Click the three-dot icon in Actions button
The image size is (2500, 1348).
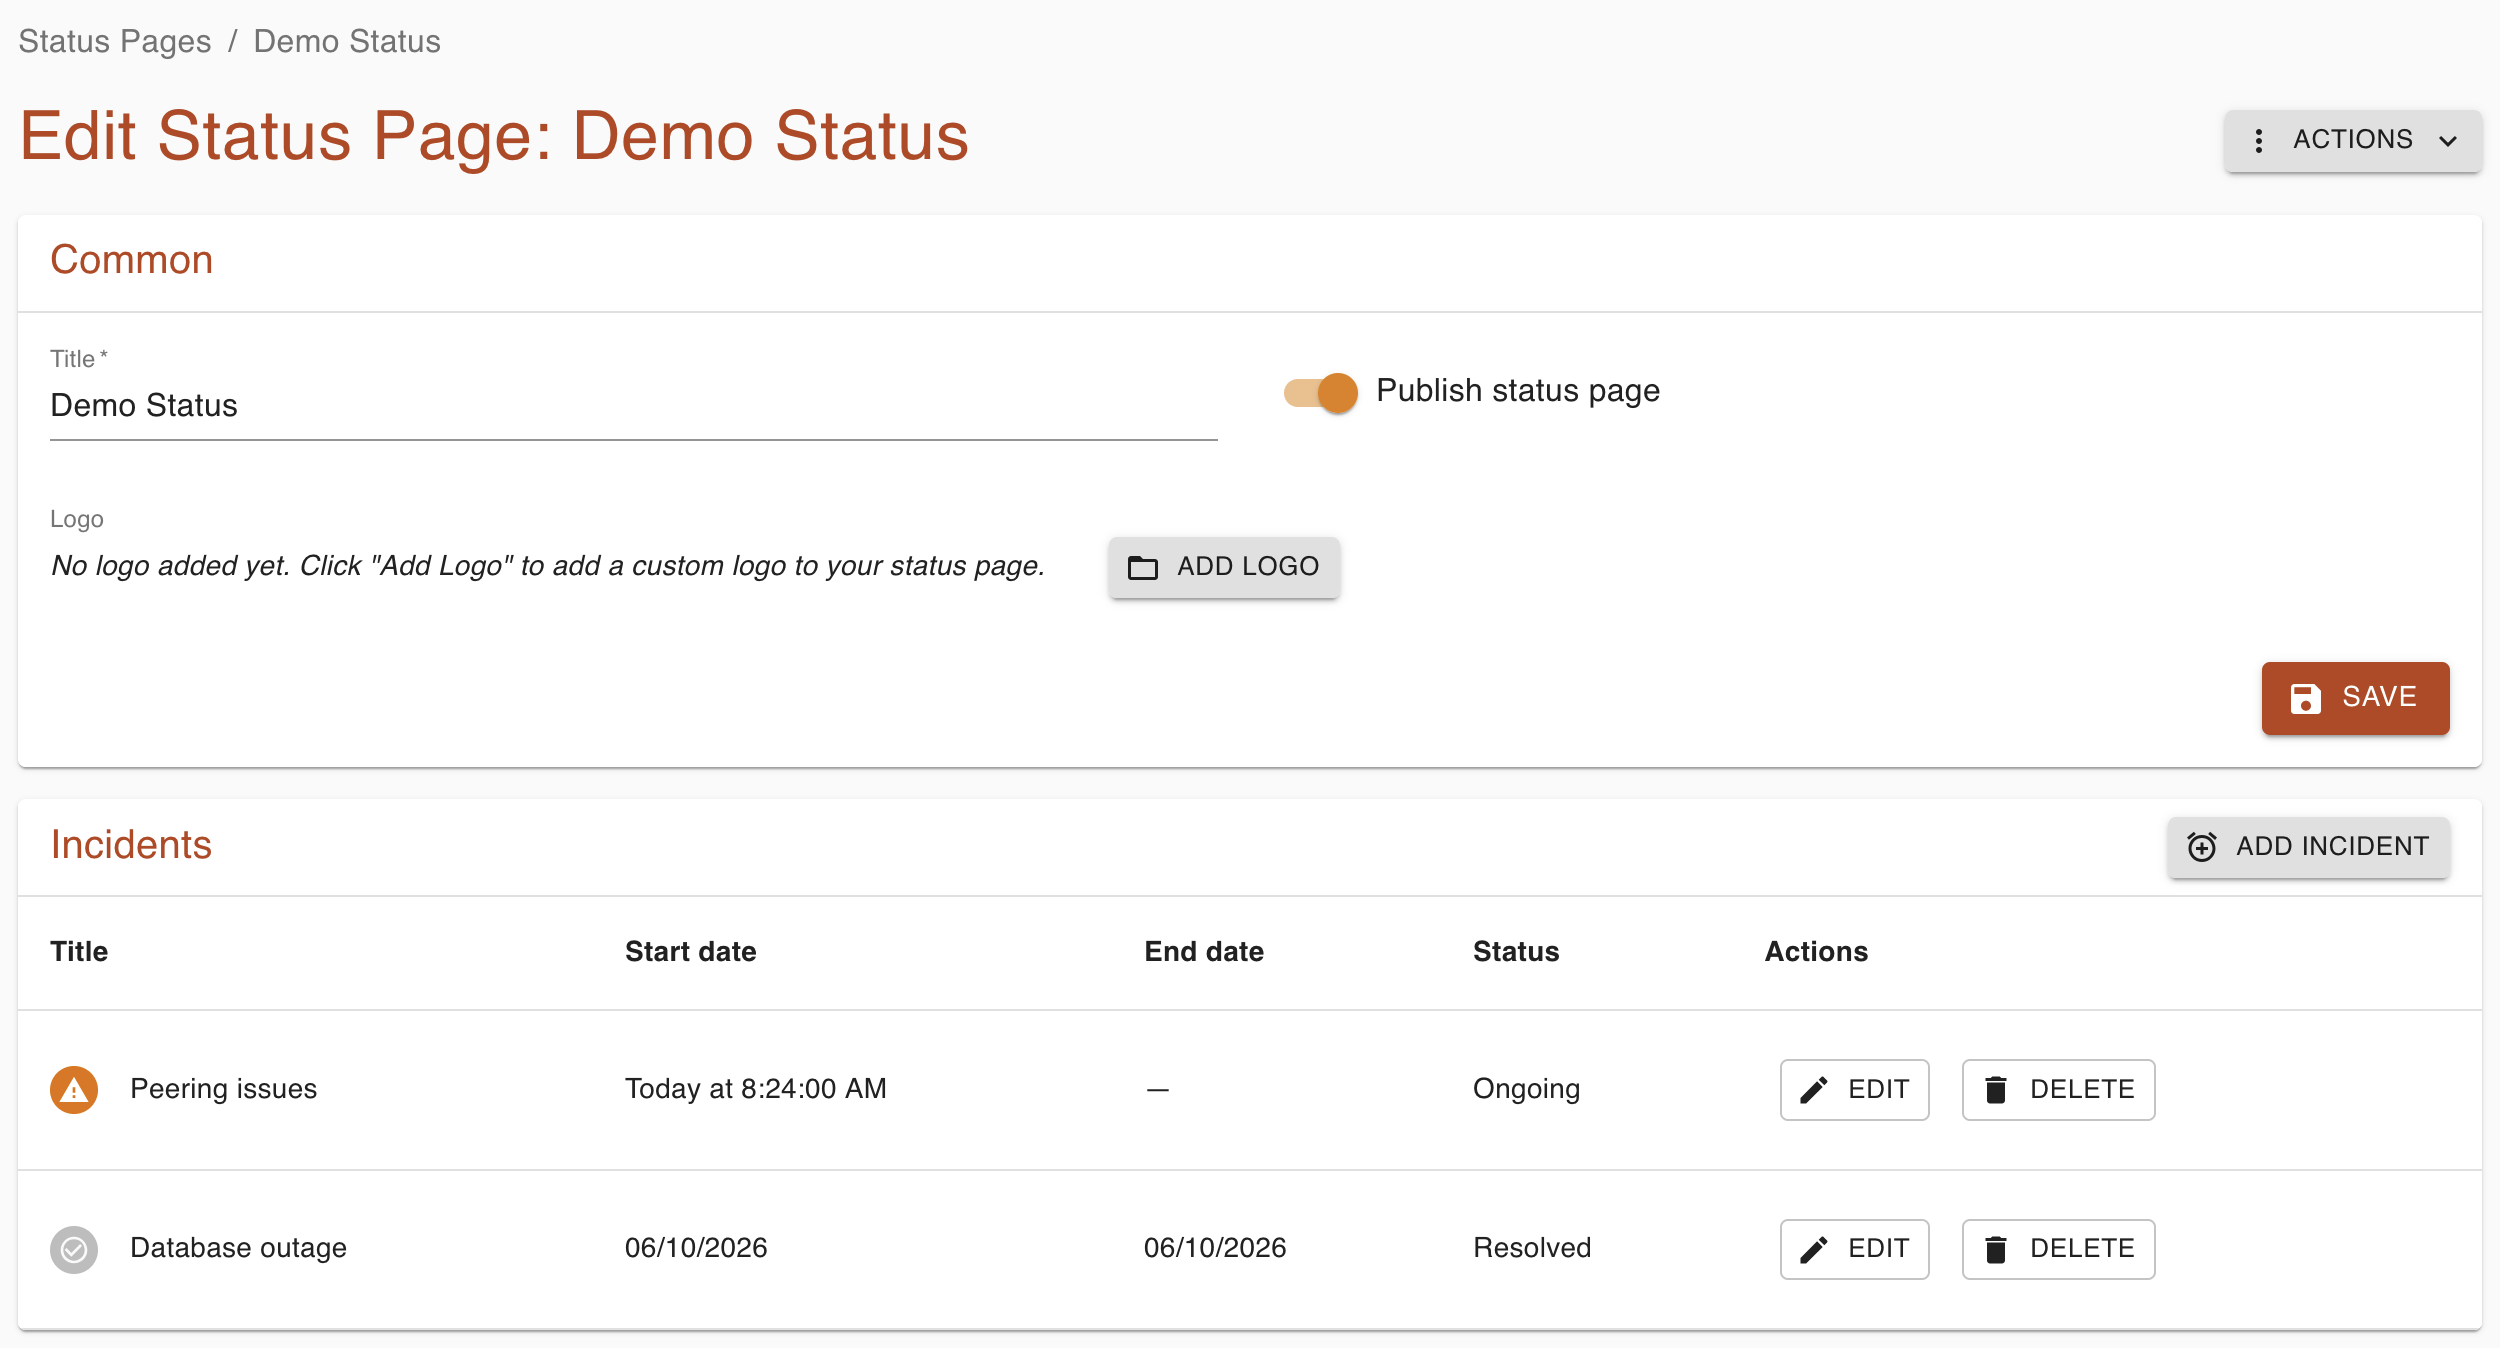pyautogui.click(x=2258, y=140)
